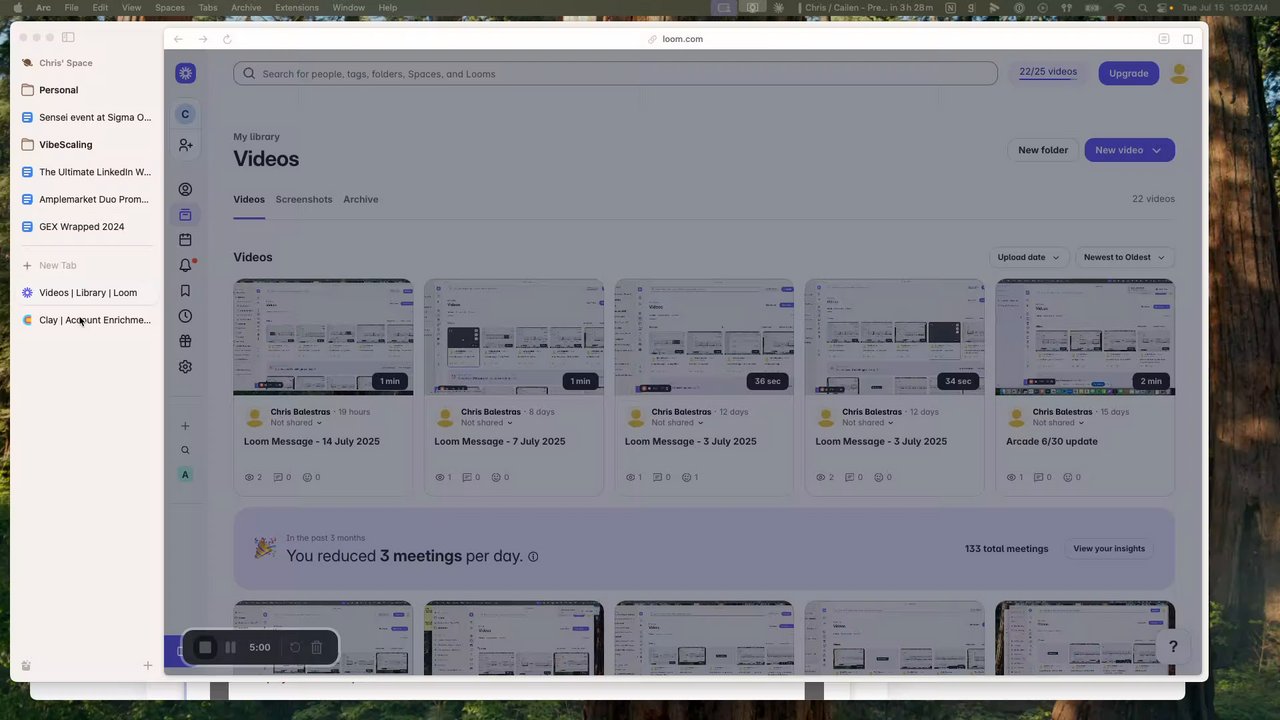Open the profile person icon in sidebar

(x=185, y=189)
